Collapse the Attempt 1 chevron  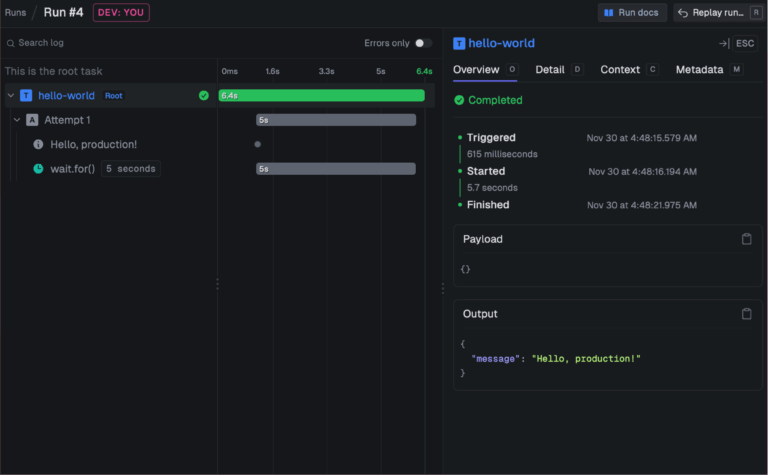pyautogui.click(x=17, y=120)
